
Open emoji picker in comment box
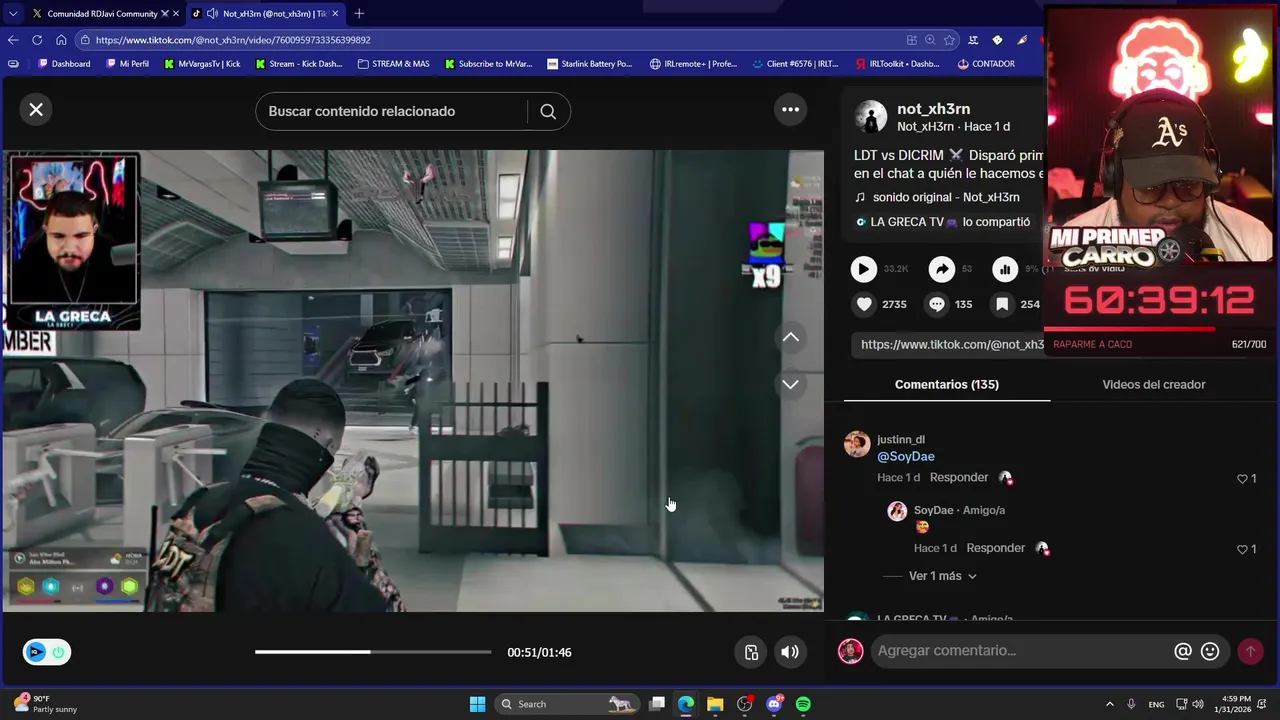tap(1210, 651)
